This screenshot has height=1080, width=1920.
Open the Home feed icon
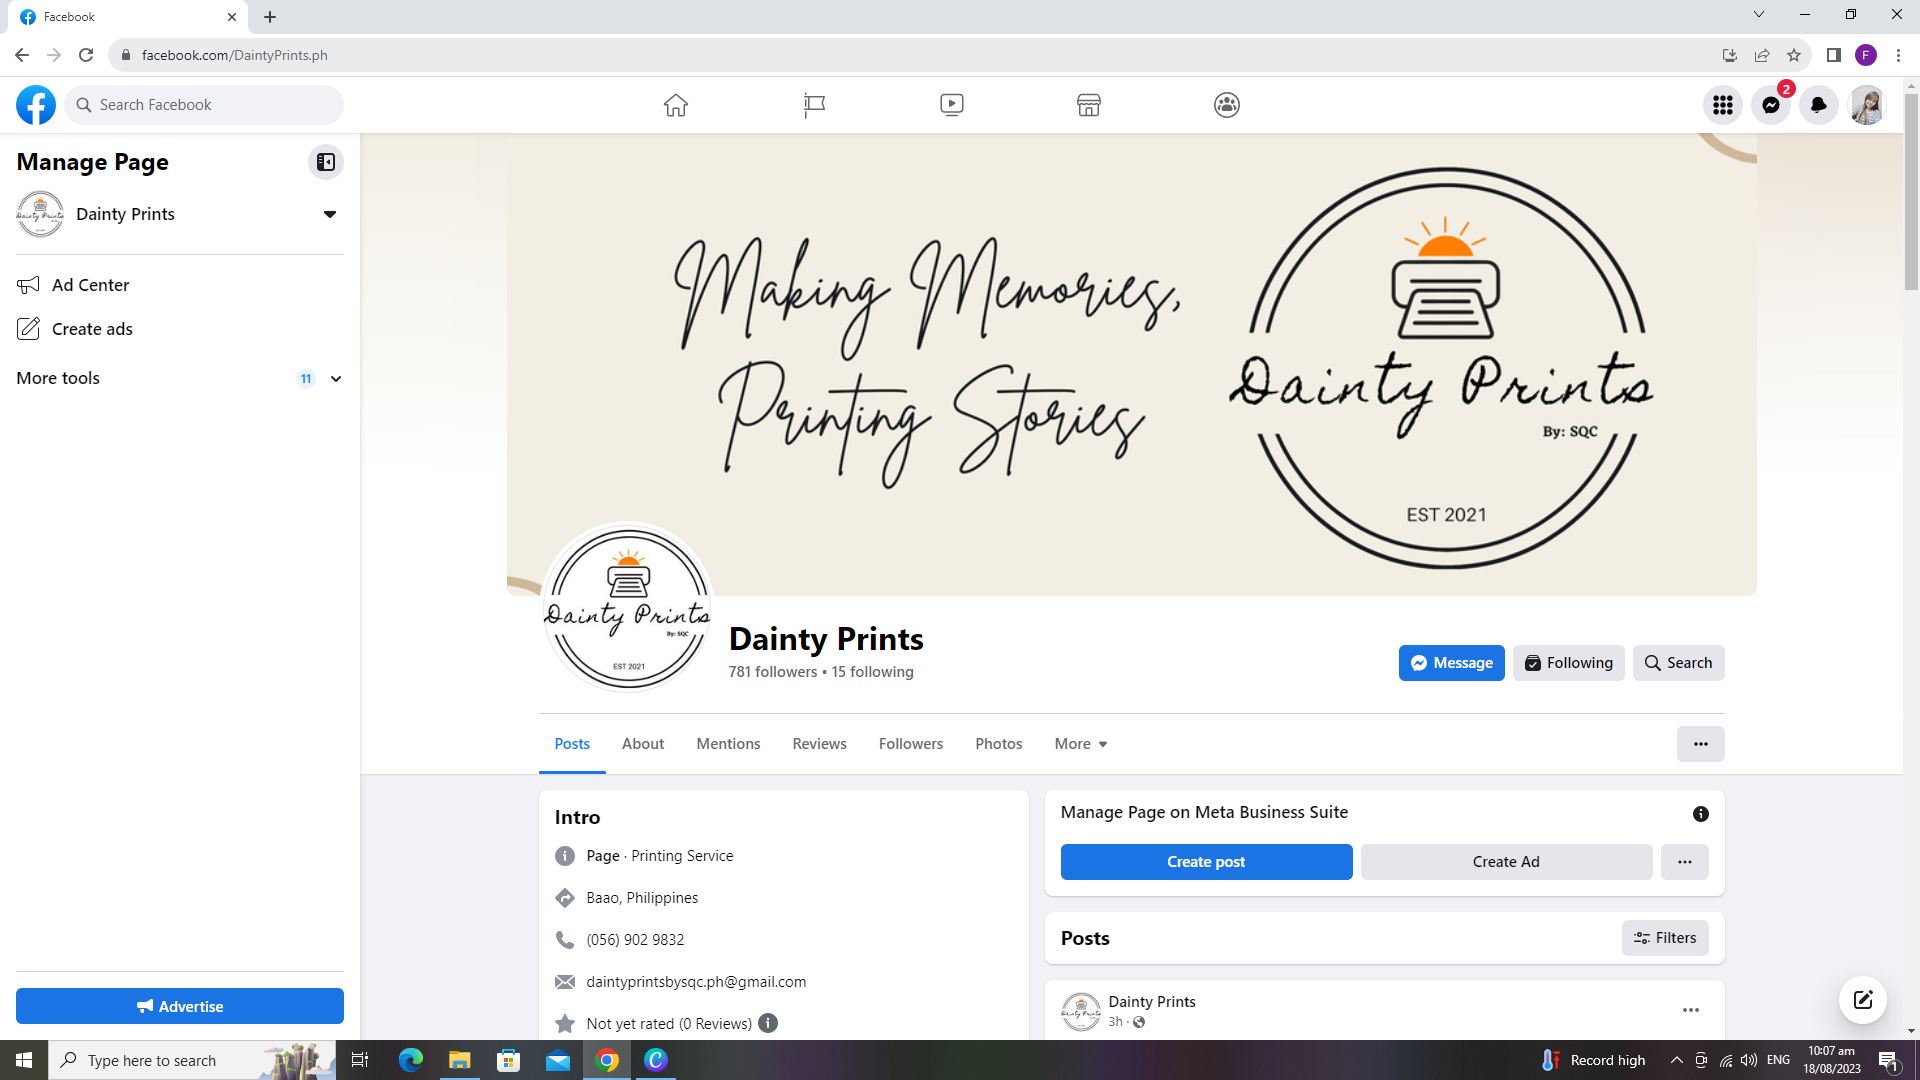coord(676,105)
